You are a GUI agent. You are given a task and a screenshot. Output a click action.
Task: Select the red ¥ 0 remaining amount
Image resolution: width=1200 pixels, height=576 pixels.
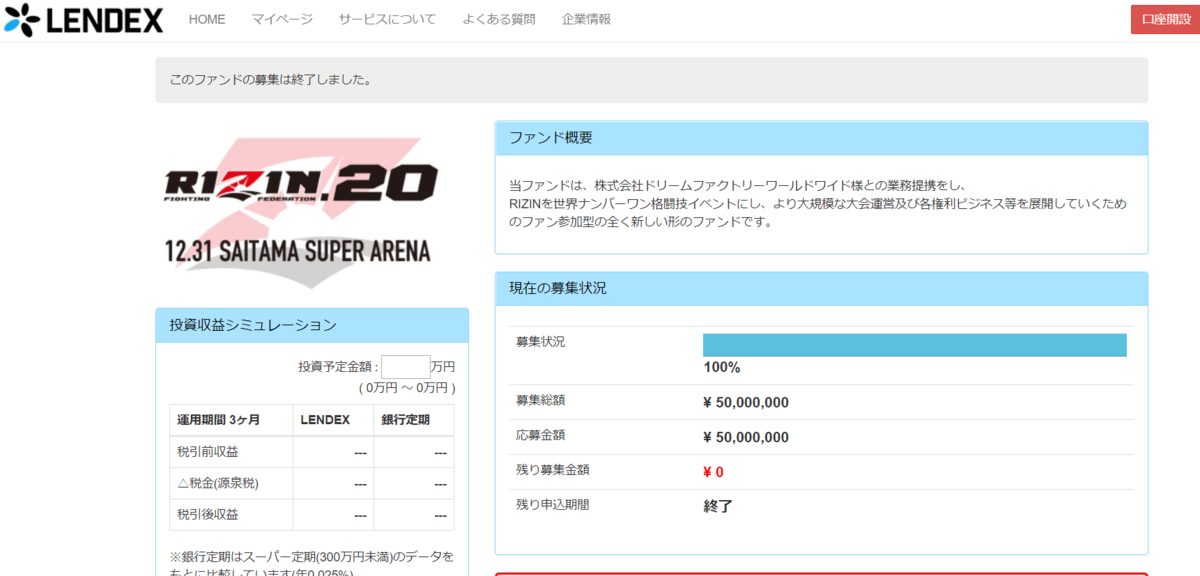pyautogui.click(x=713, y=472)
